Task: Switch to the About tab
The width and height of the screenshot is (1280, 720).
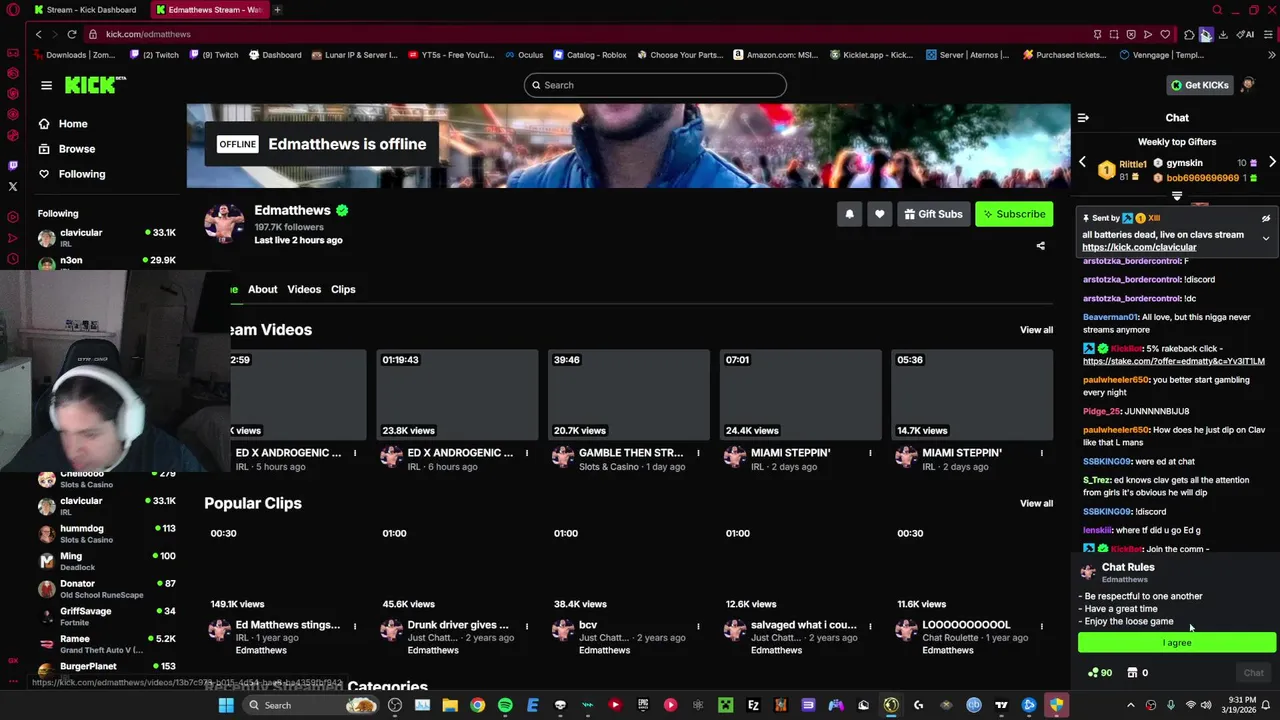Action: click(x=263, y=289)
